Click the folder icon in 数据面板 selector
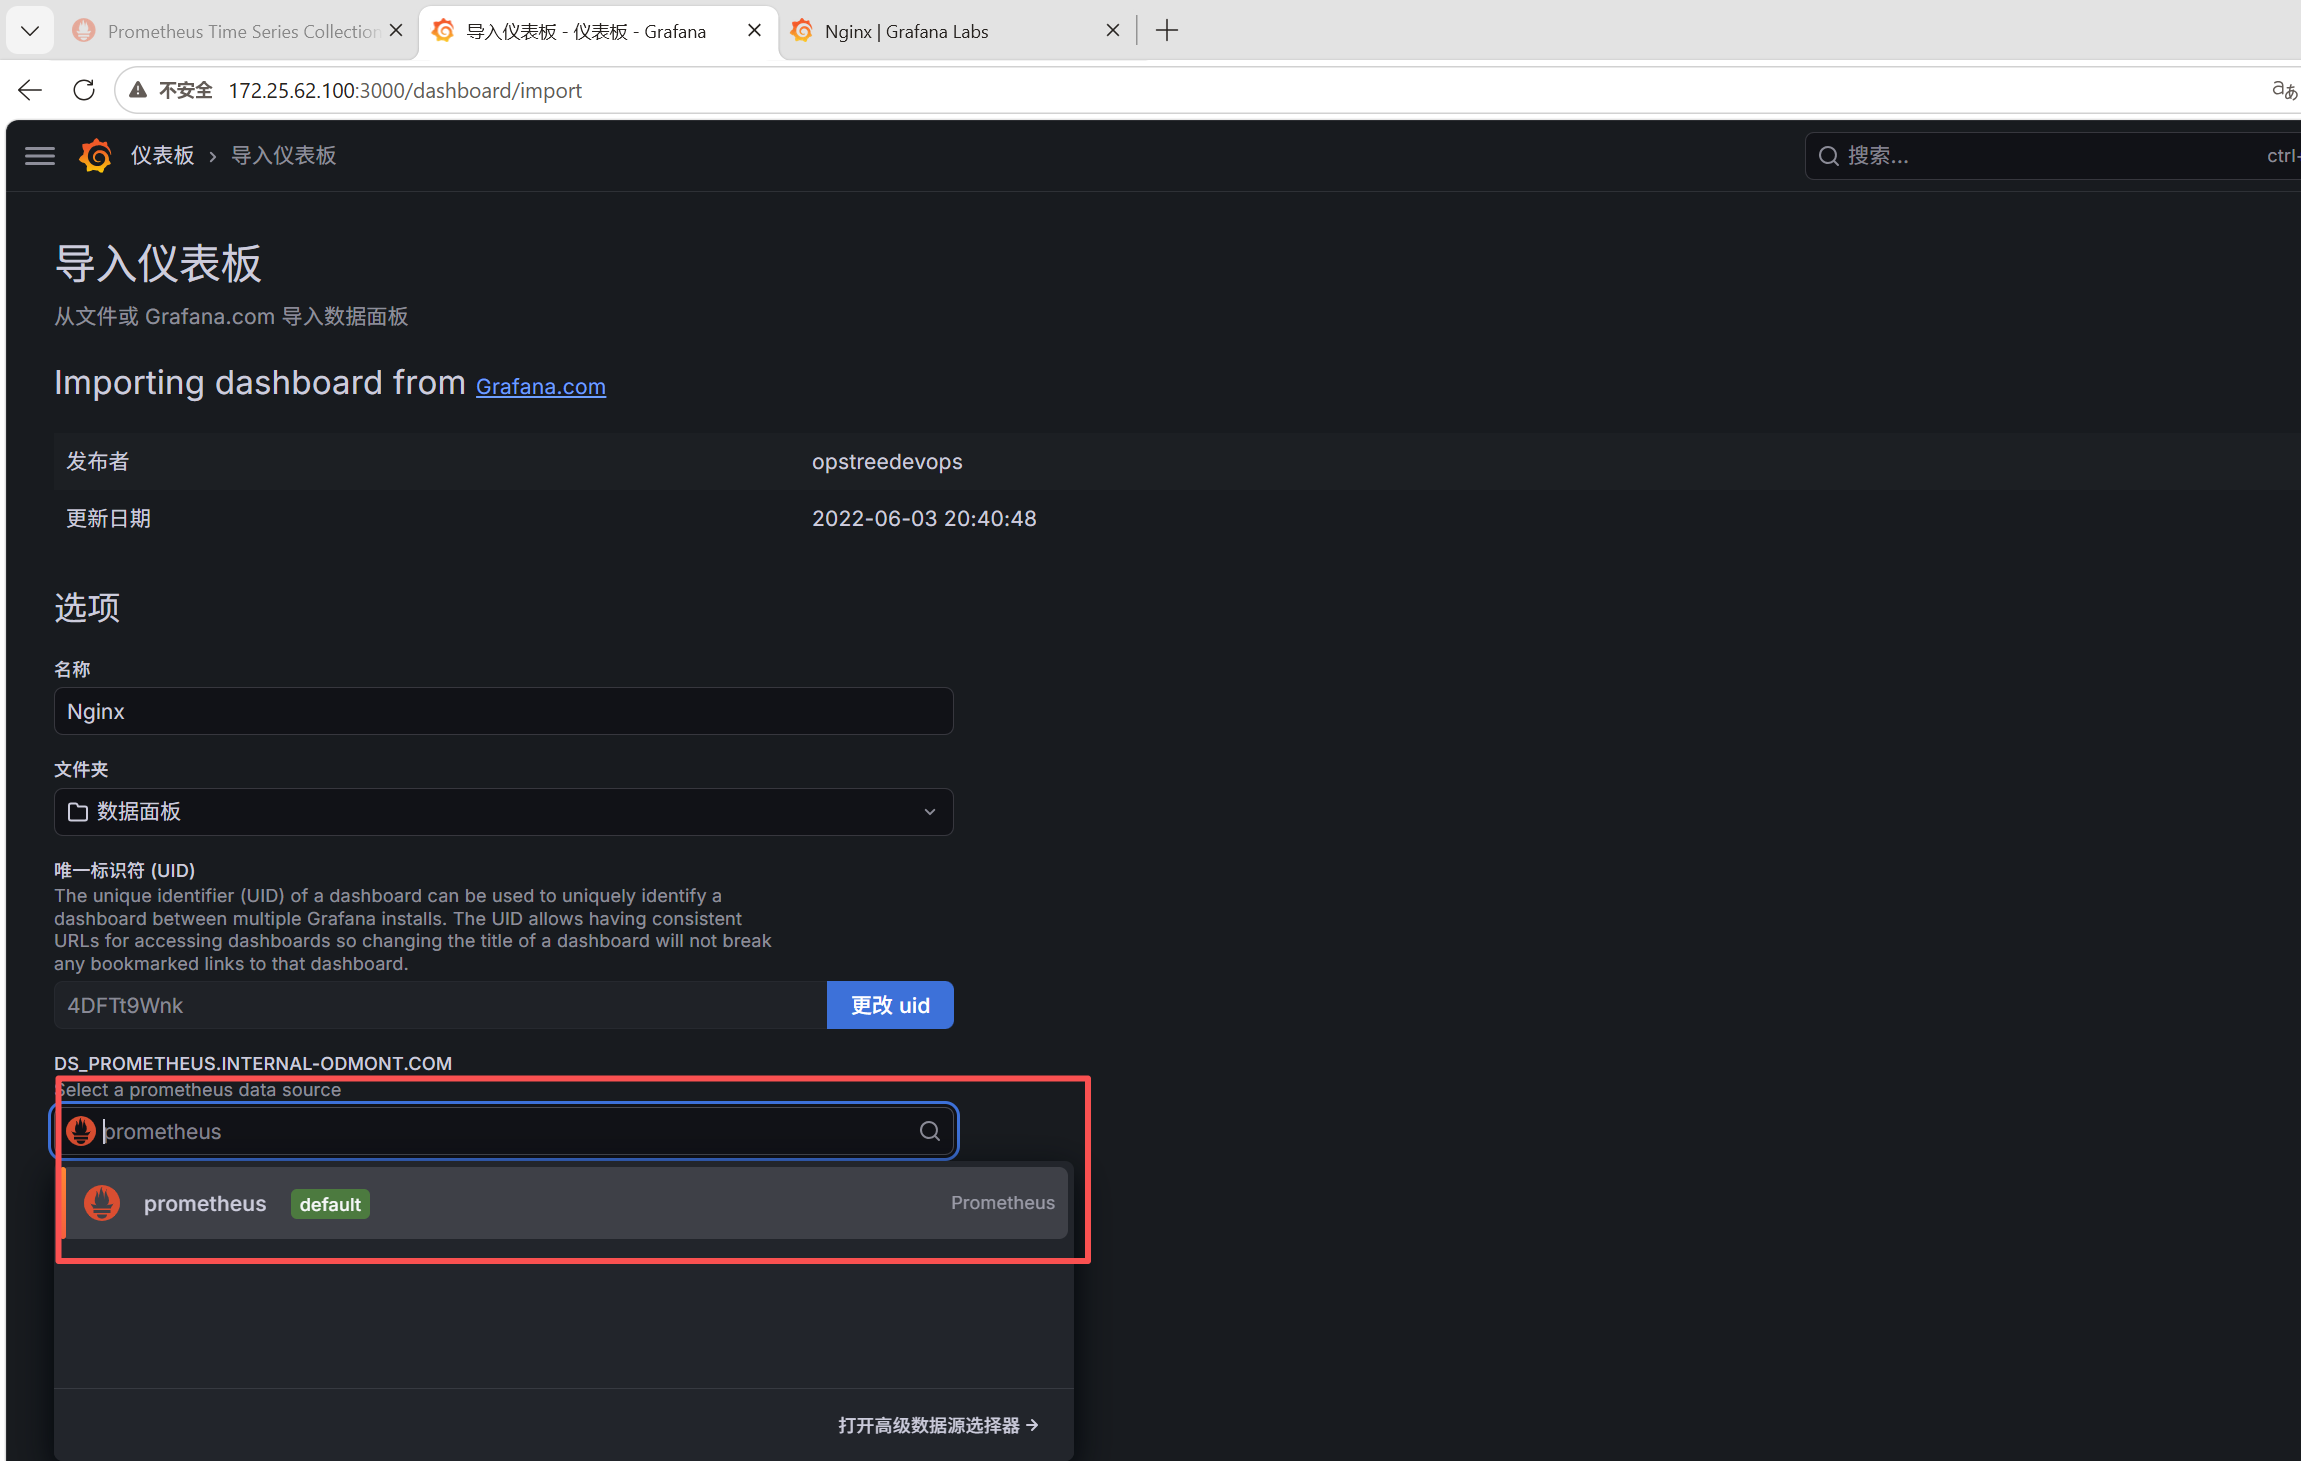Viewport: 2301px width, 1461px height. pos(78,812)
